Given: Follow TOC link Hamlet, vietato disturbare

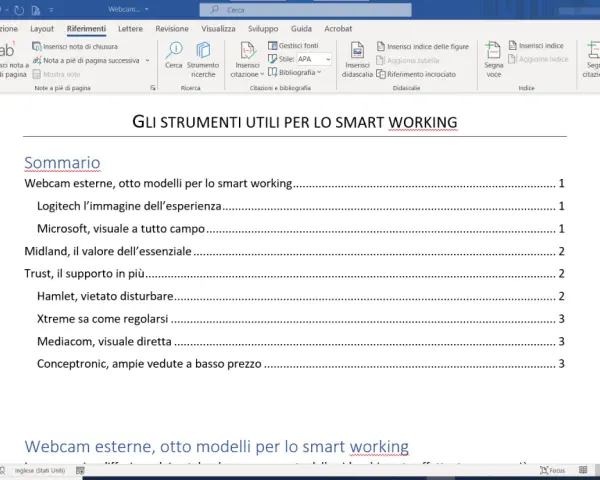Looking at the screenshot, I should click(x=301, y=296).
